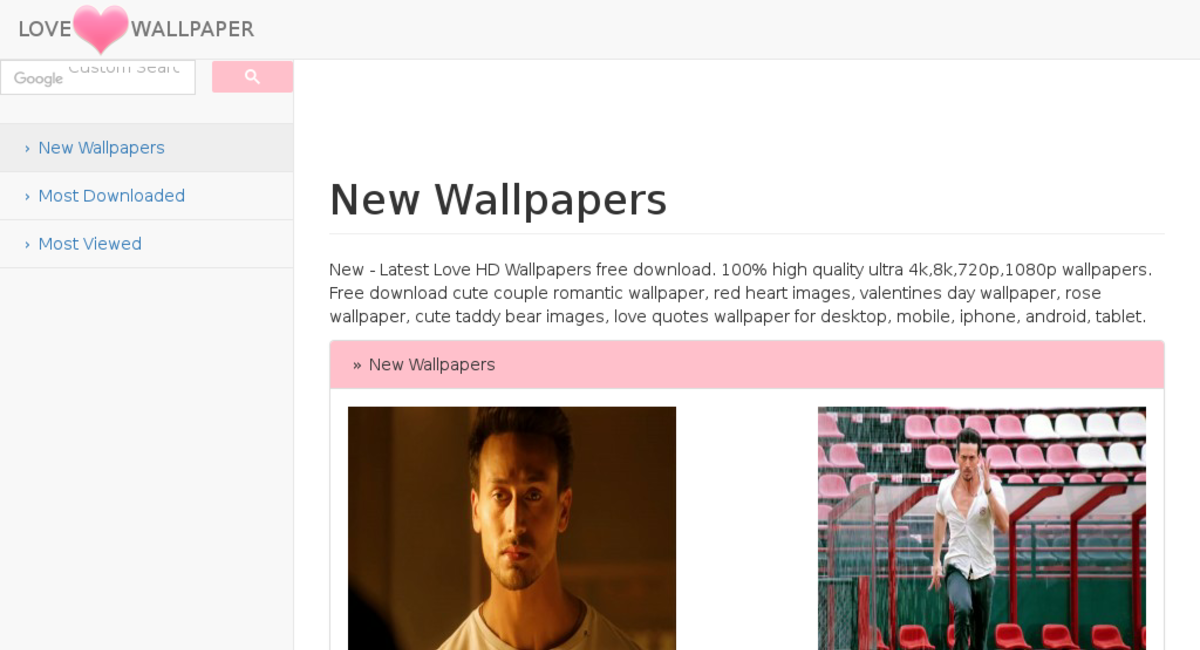Open the running man in stadium thumbnail

(982, 528)
